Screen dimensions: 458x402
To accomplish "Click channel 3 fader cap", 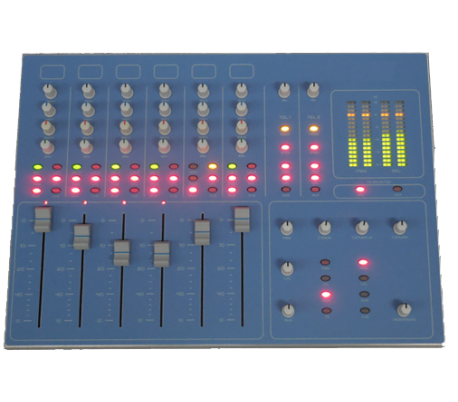I will (x=122, y=252).
